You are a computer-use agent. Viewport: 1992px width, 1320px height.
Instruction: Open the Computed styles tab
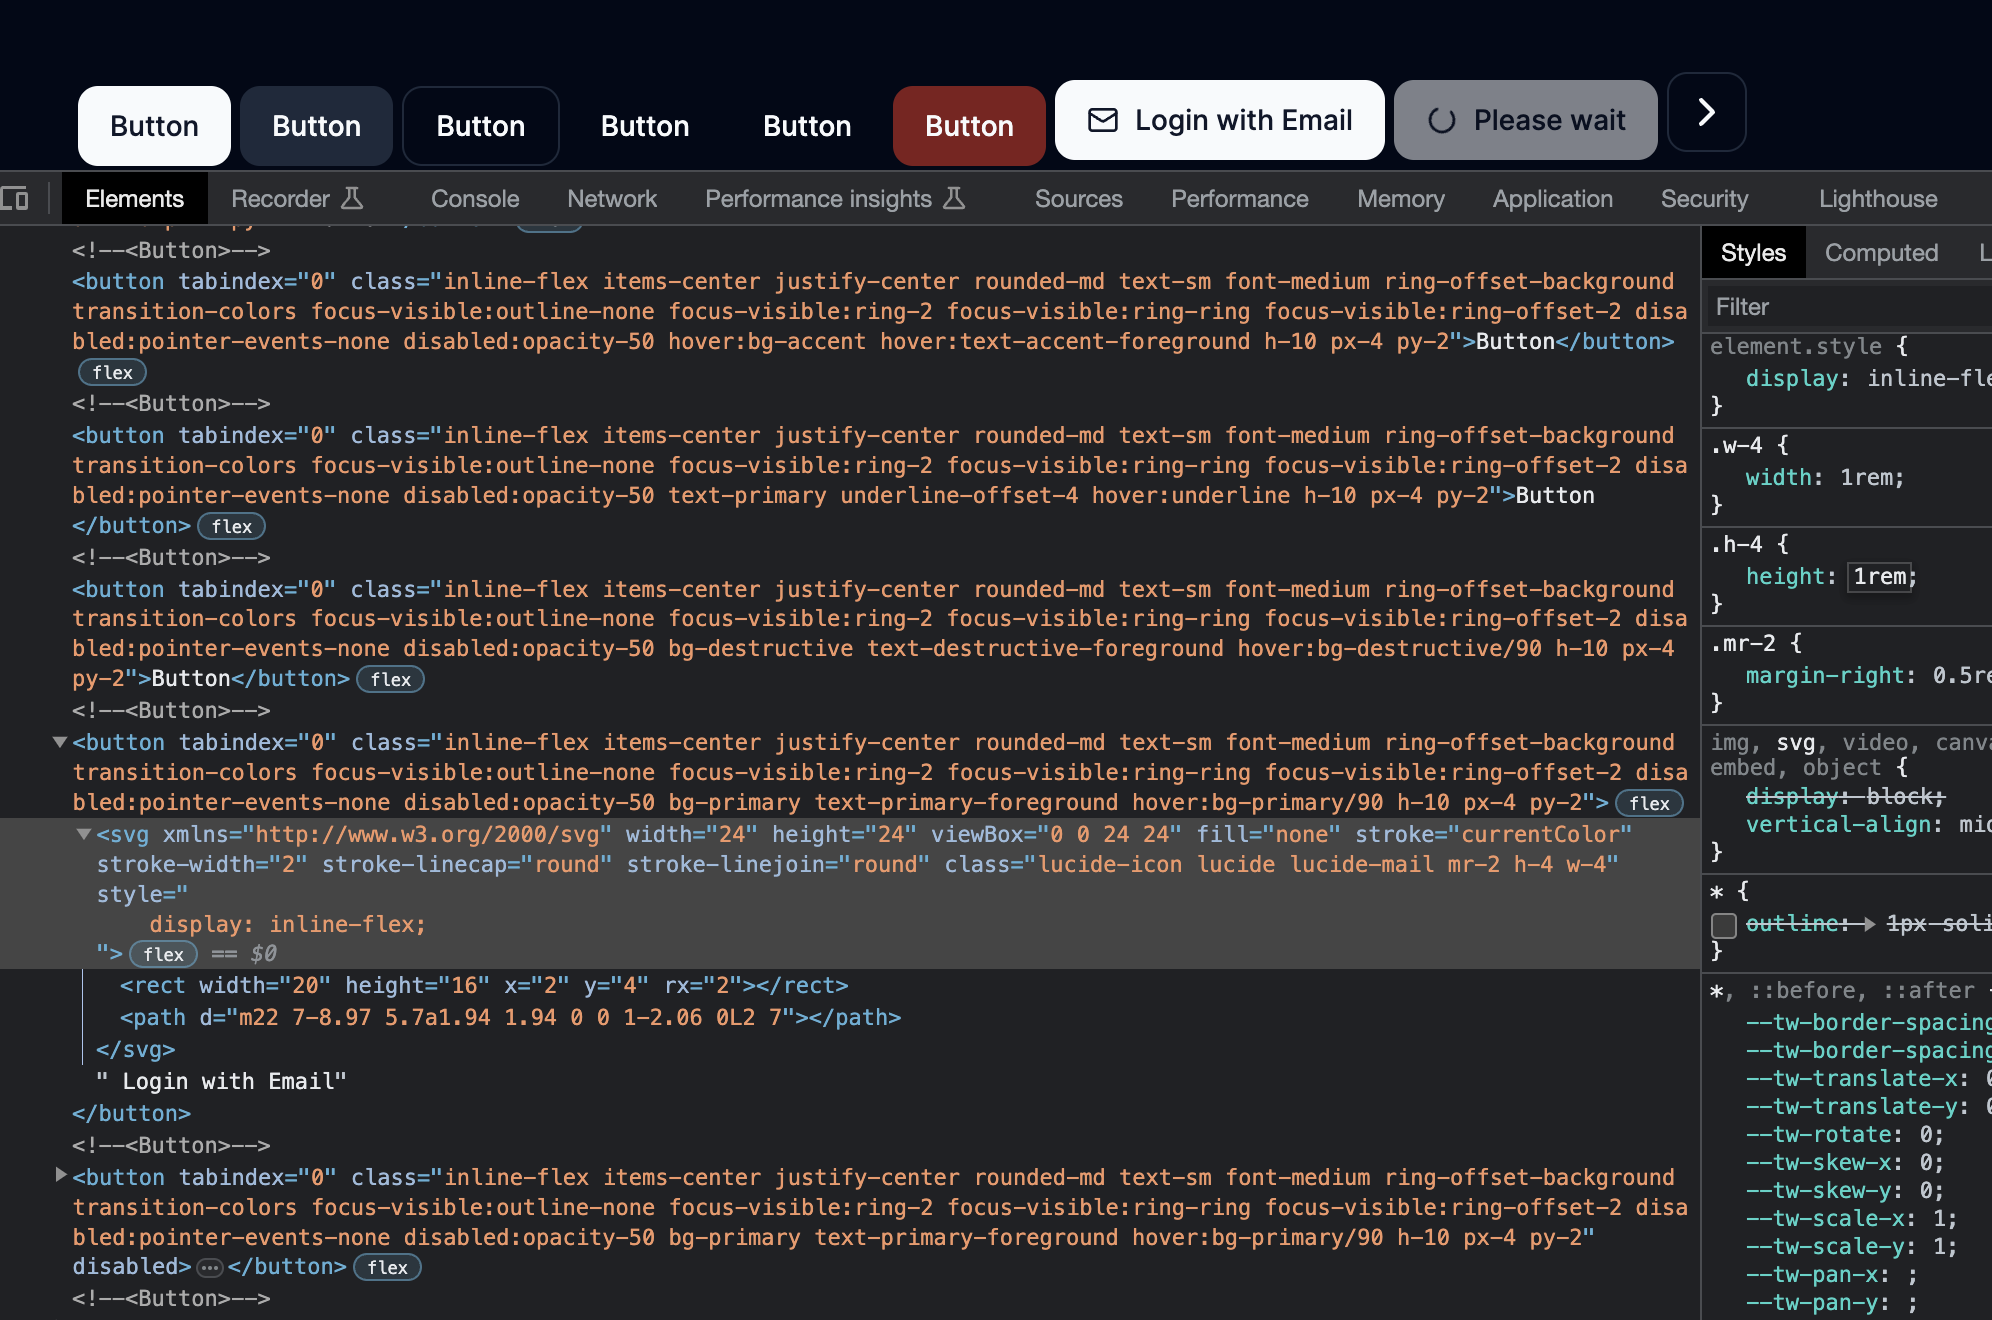point(1881,252)
